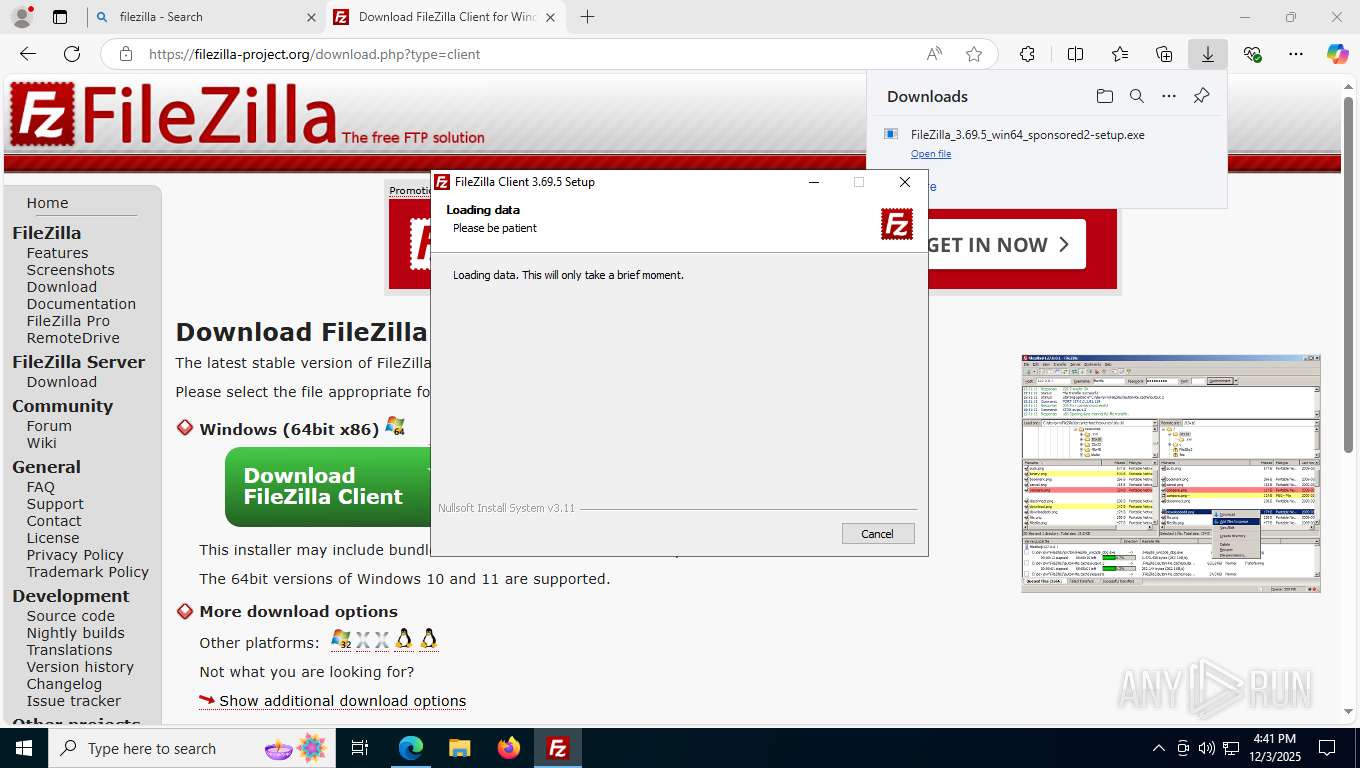Open the tab actions menu icon
Screen dimensions: 1360x768
coord(60,17)
